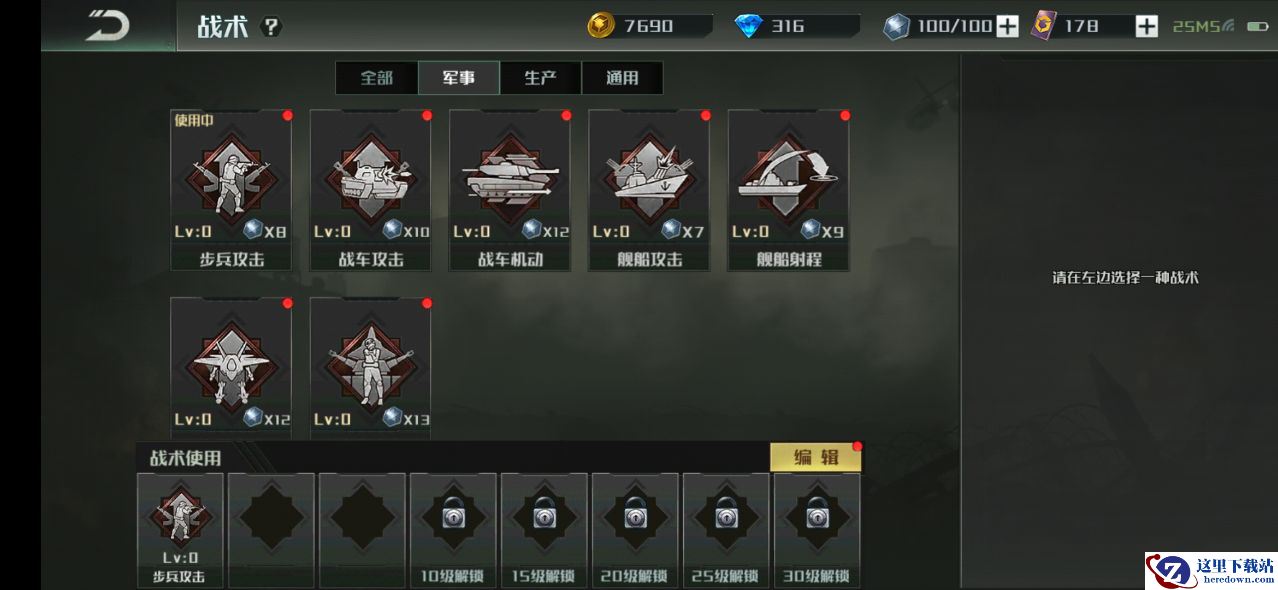Screen dimensions: 1278x590
Task: Choose the fighter jet tactic card
Action: click(231, 366)
